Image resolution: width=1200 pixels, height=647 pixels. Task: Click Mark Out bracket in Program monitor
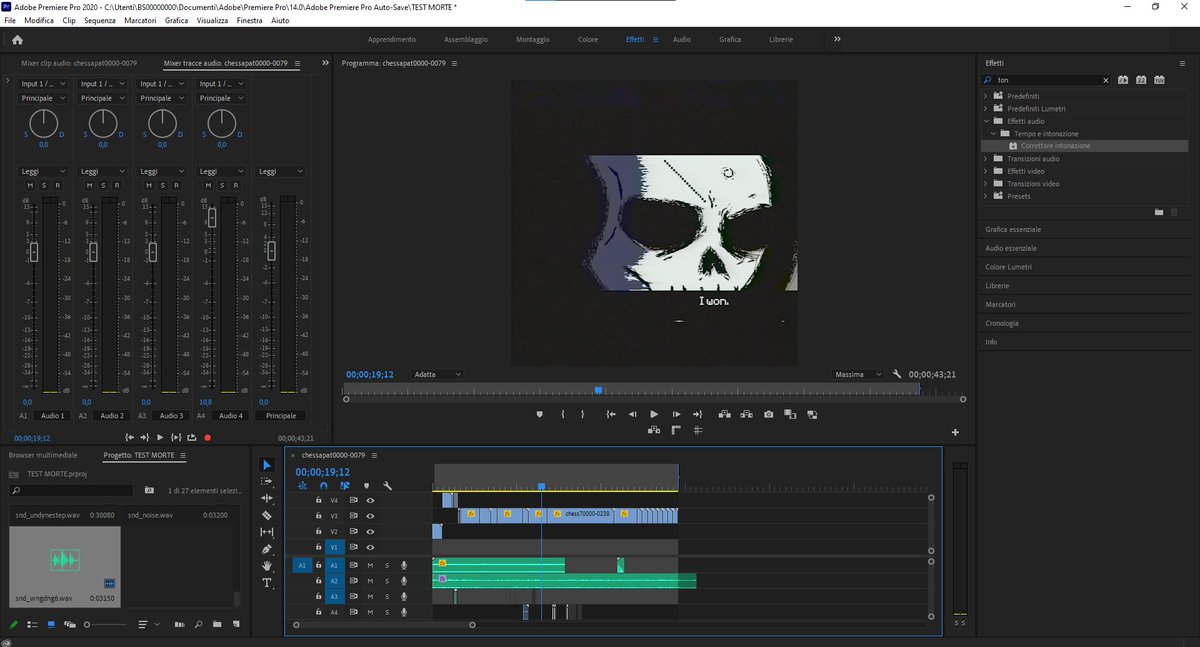583,414
